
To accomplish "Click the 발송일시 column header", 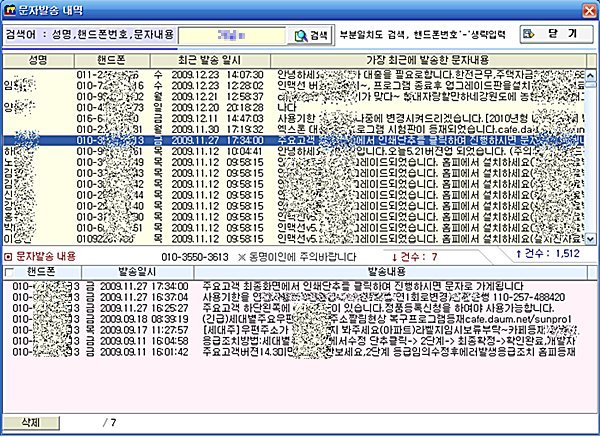I will click(x=137, y=272).
